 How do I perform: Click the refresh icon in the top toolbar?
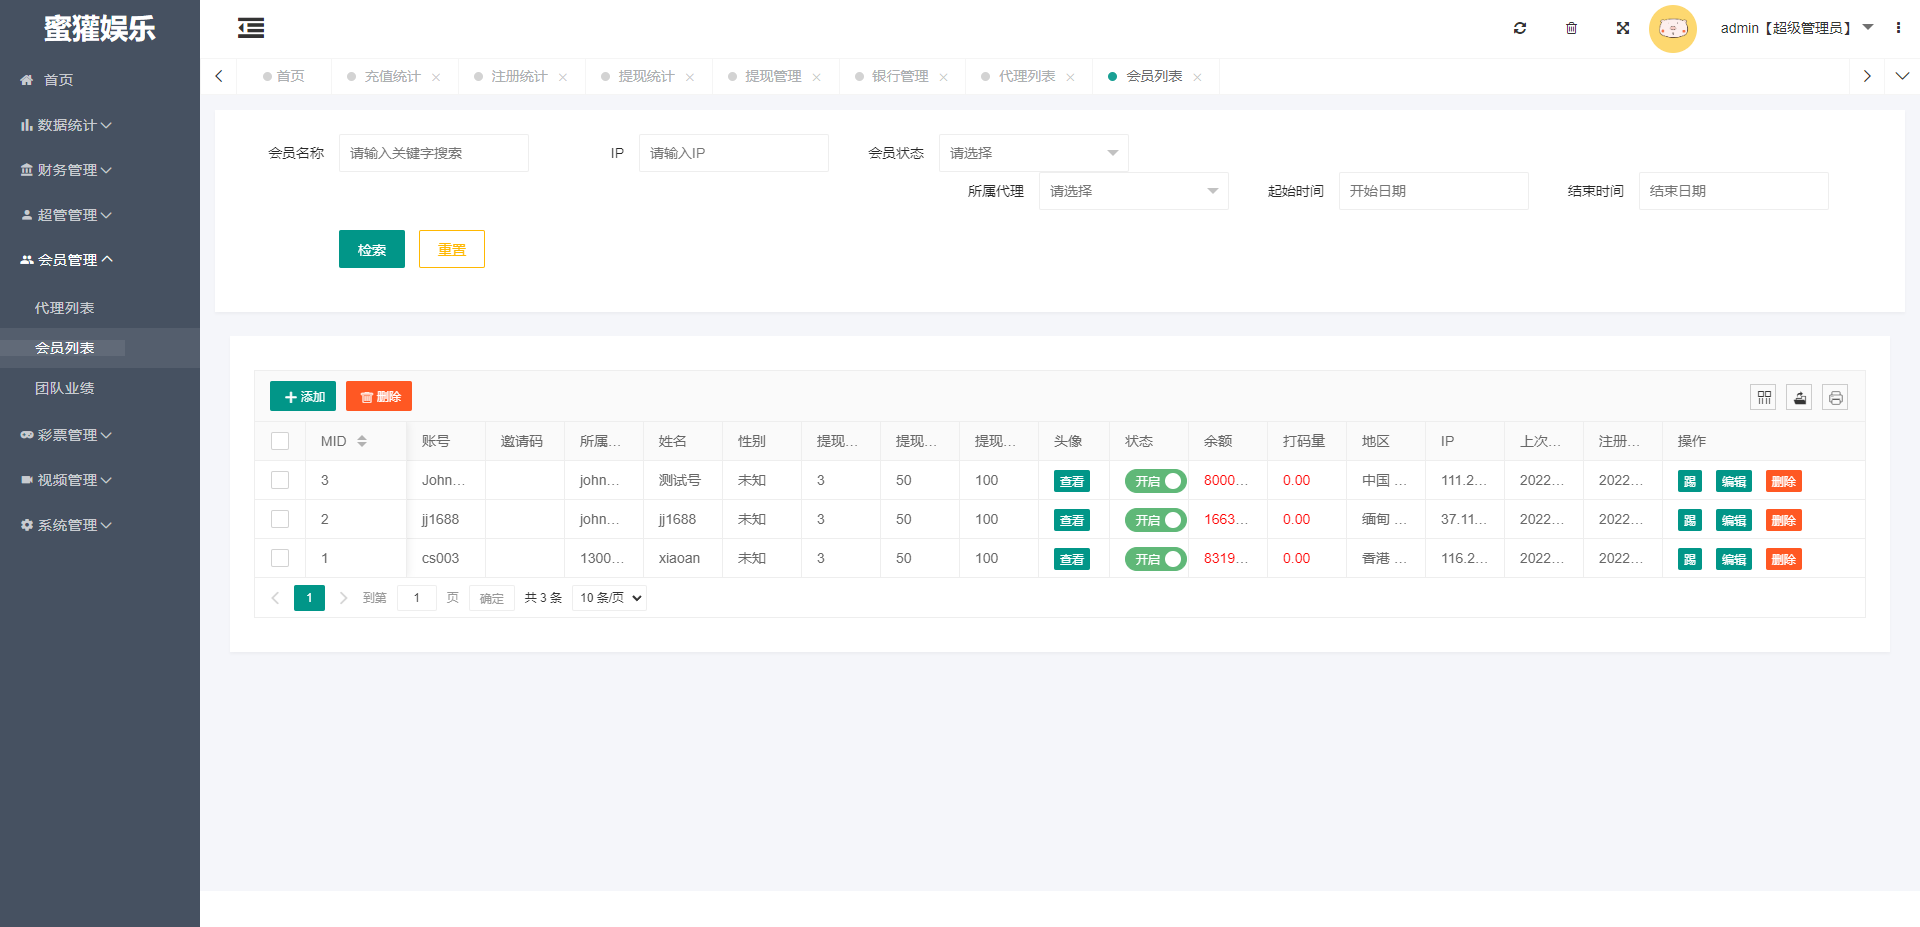[x=1519, y=28]
